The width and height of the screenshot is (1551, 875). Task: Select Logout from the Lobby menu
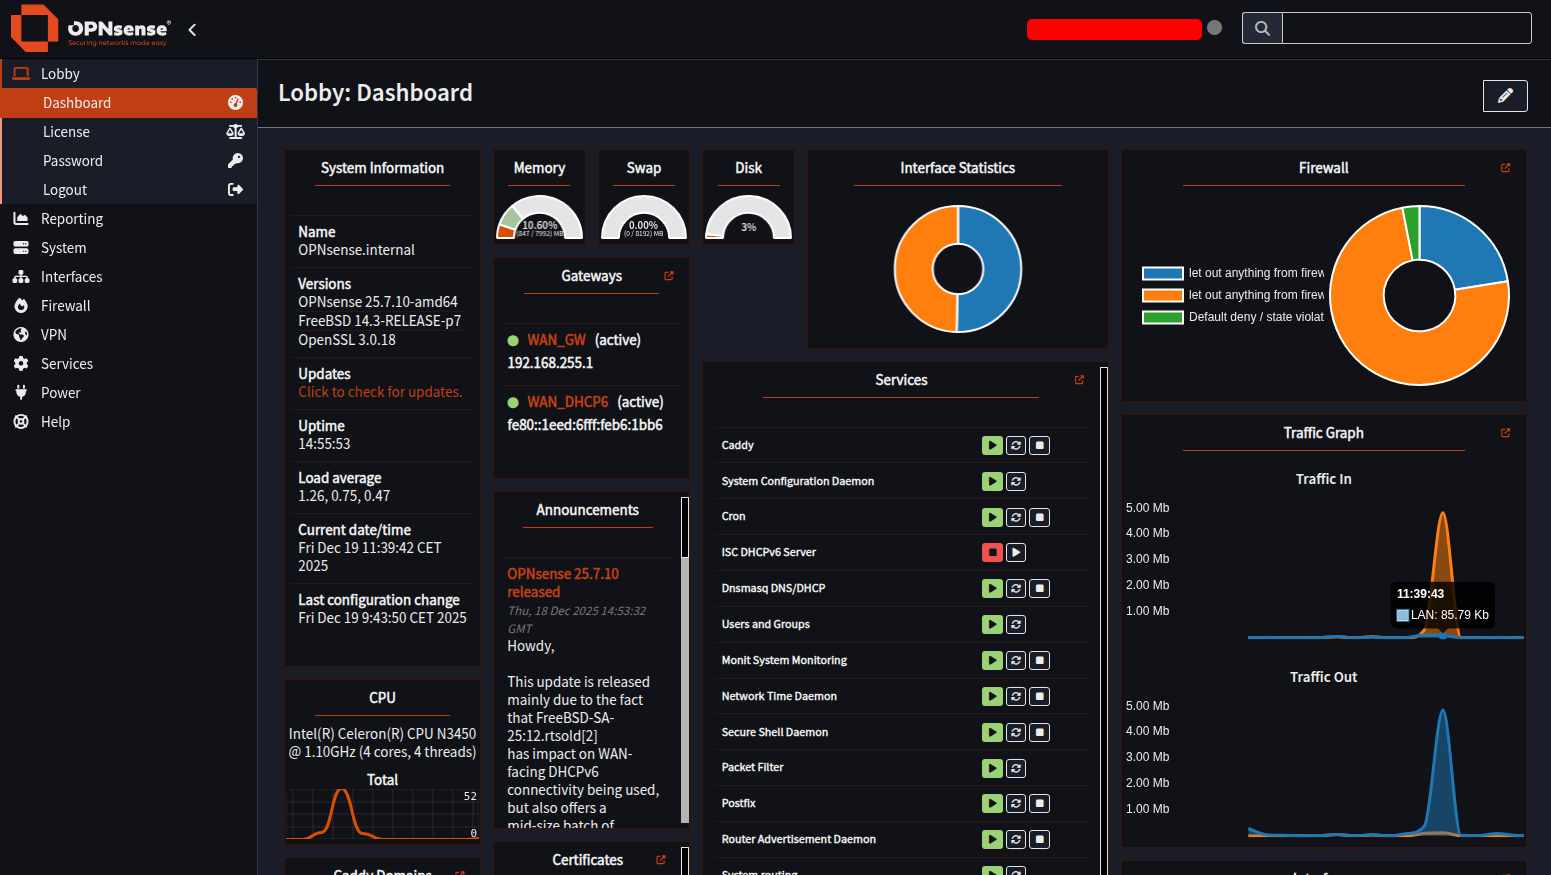click(65, 190)
